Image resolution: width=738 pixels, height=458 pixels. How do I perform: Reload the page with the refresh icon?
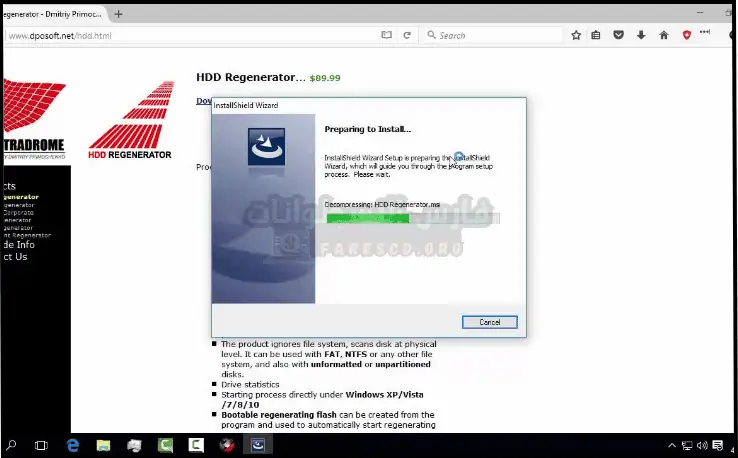407,35
